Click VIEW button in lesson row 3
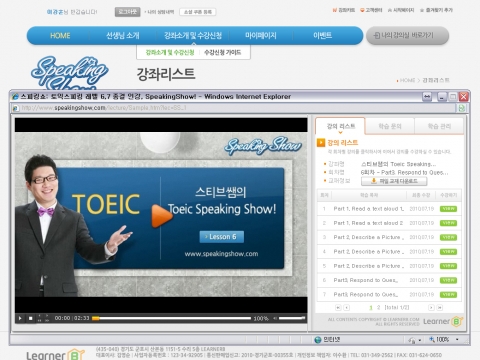 [448, 237]
